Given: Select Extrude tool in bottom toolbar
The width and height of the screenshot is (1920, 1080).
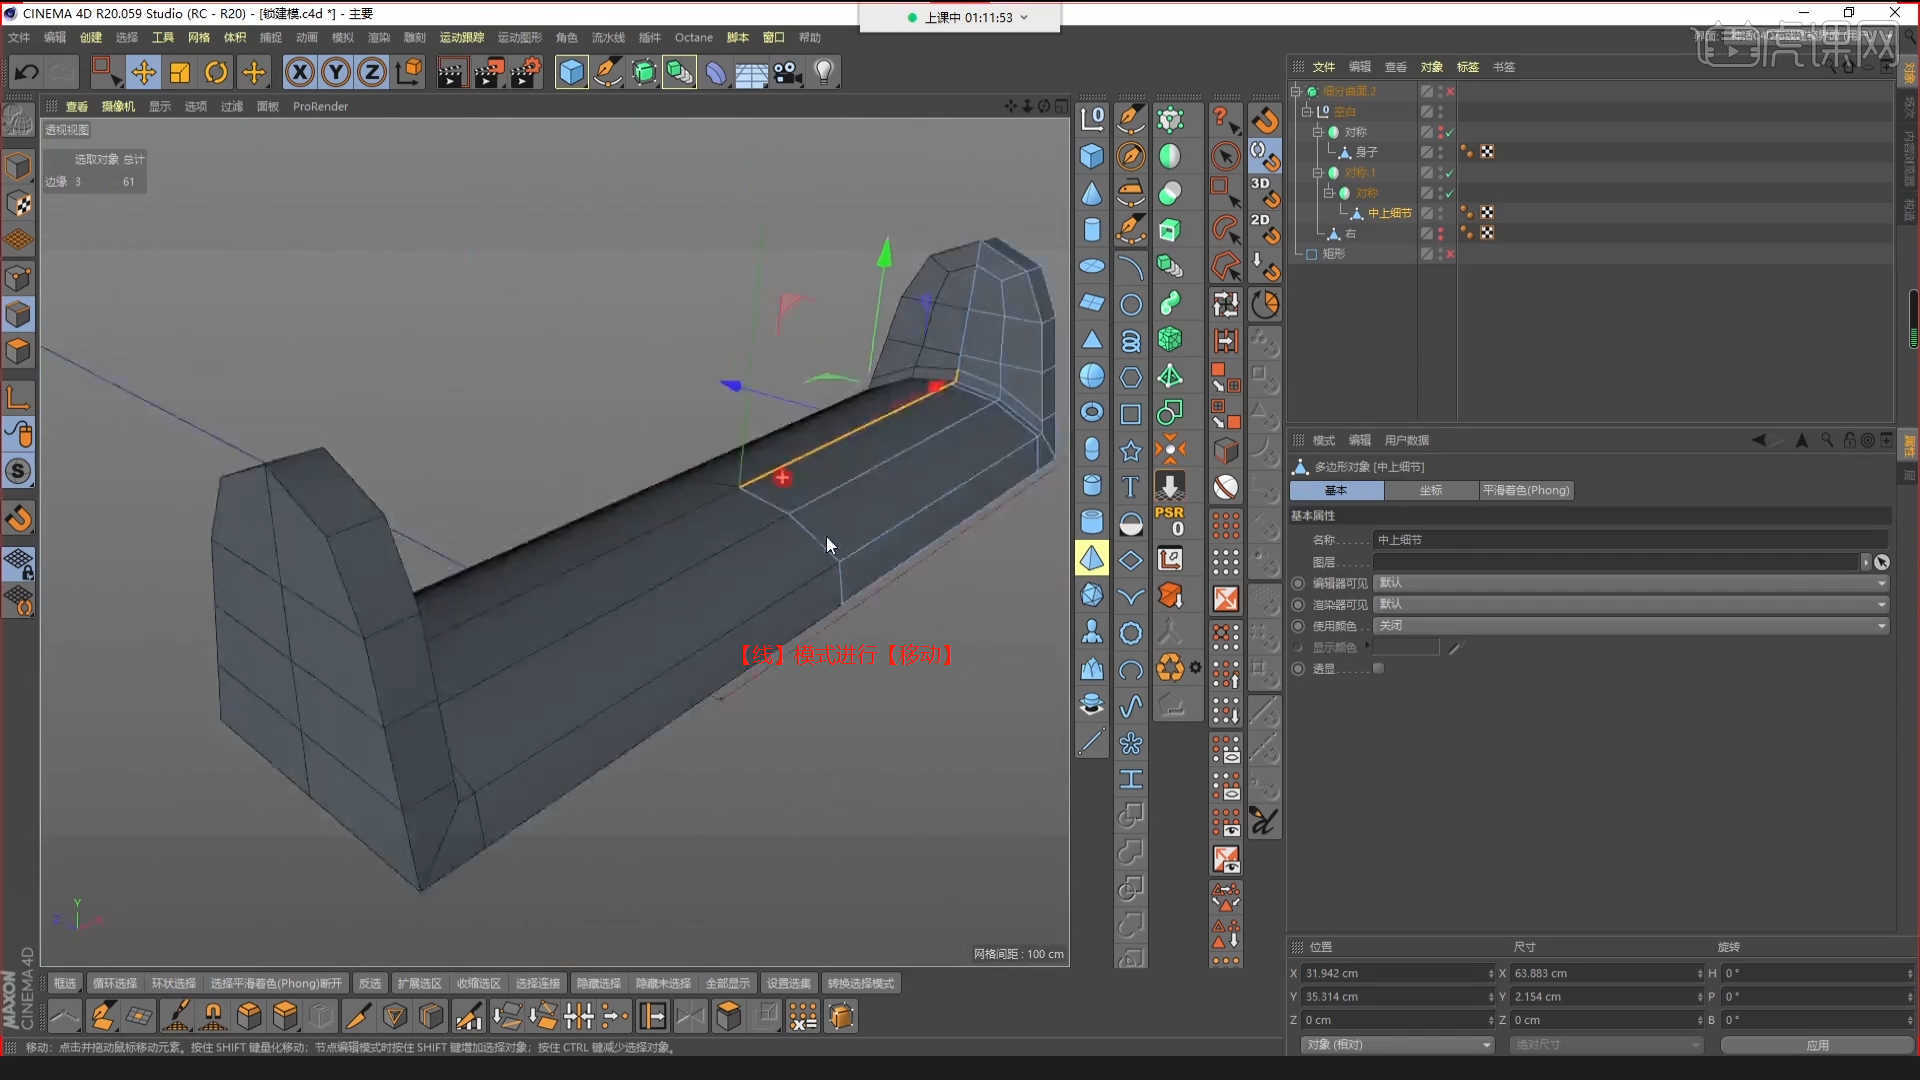Looking at the screenshot, I should 285,1016.
